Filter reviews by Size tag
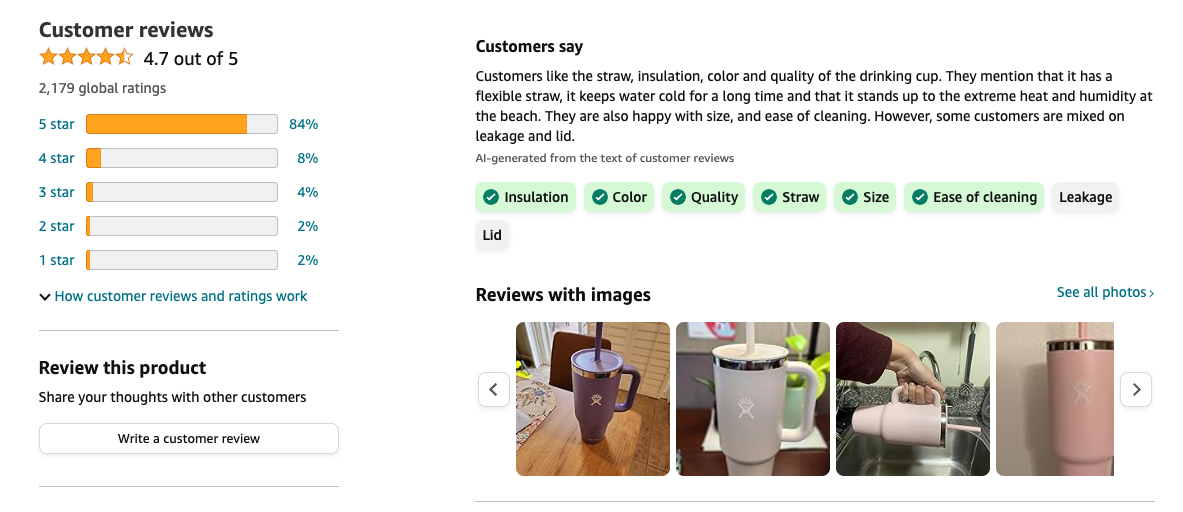 (865, 197)
